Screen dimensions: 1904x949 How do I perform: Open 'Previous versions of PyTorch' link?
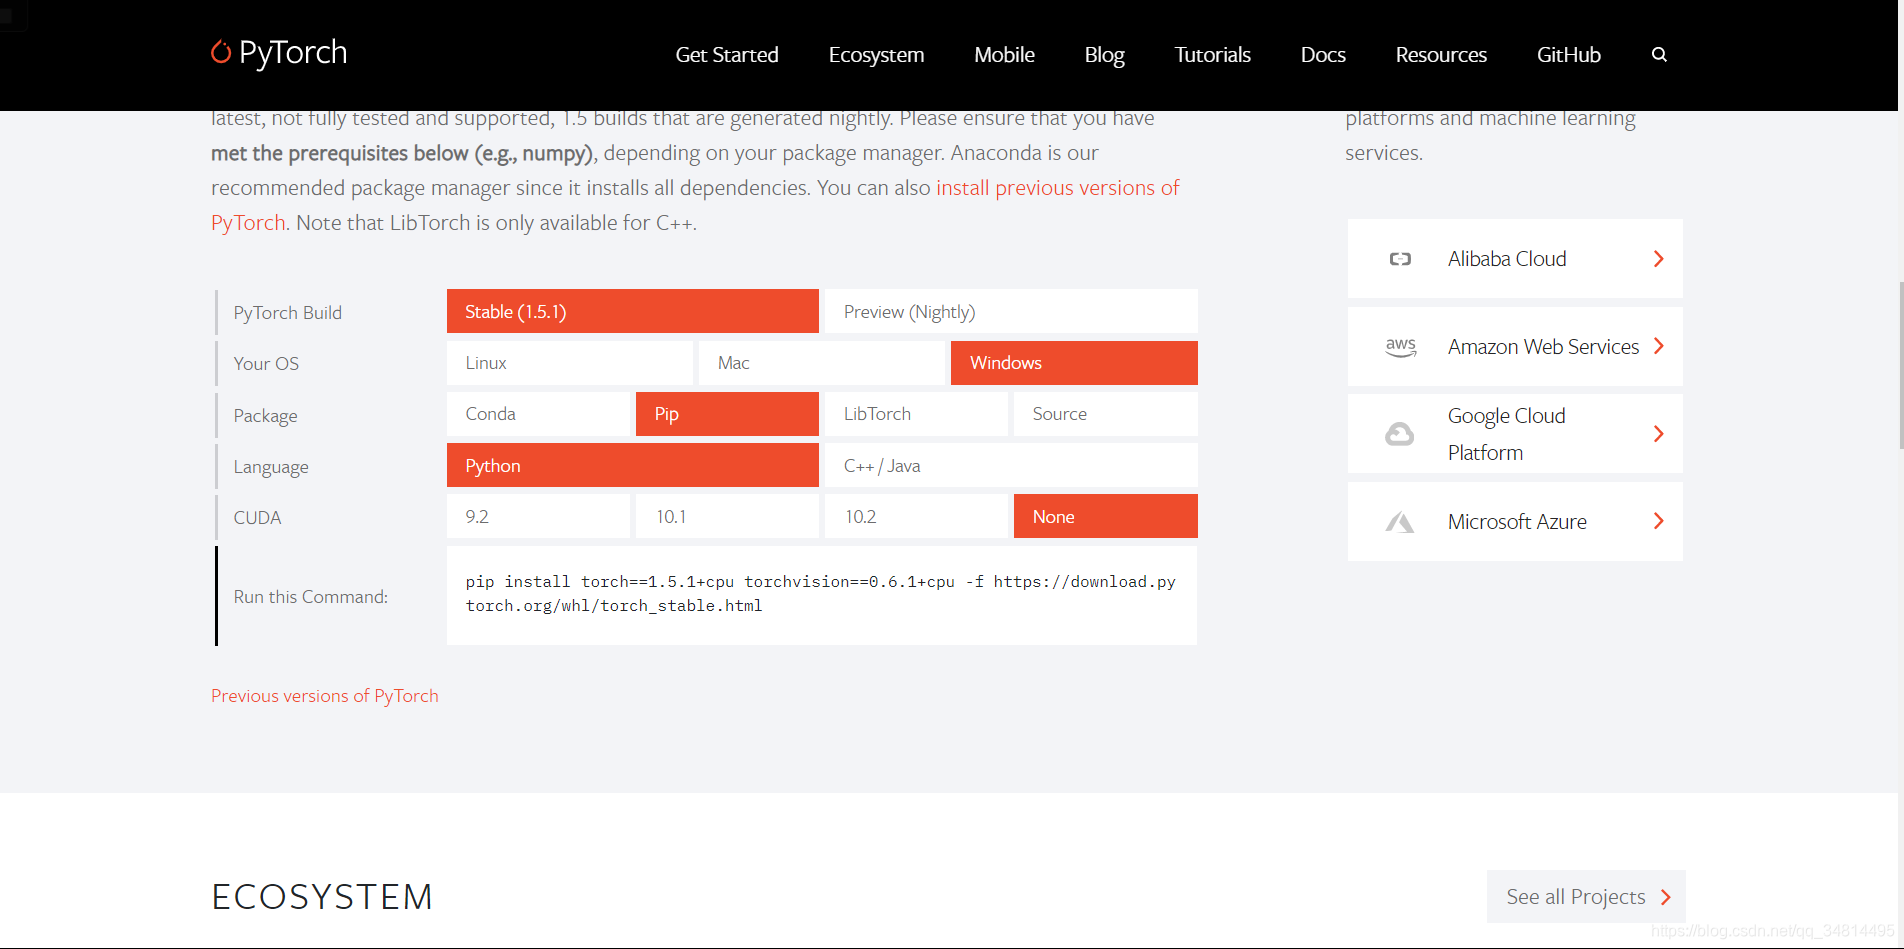tap(325, 696)
